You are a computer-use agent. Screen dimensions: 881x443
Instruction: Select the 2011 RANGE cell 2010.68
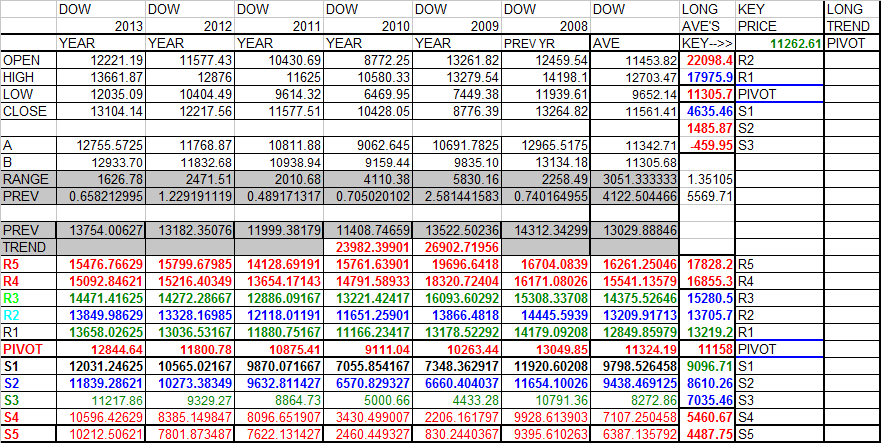pos(279,179)
